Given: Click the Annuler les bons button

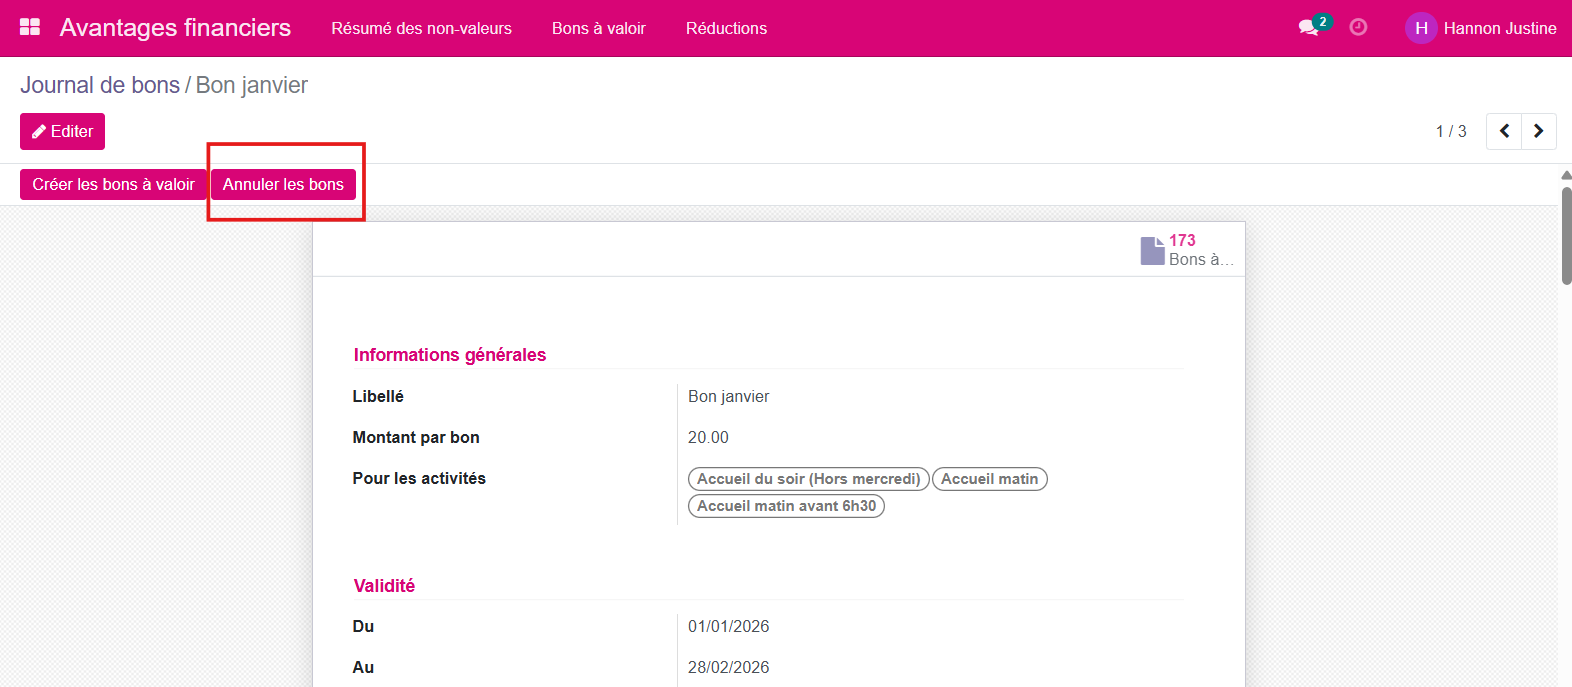Looking at the screenshot, I should tap(283, 184).
